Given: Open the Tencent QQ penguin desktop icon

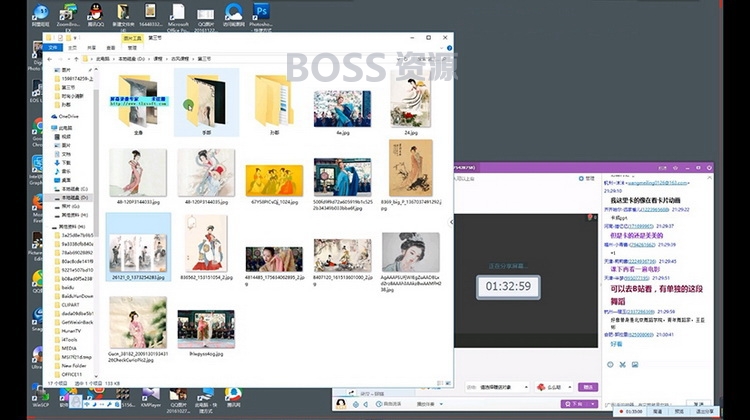Looking at the screenshot, I should tap(96, 15).
